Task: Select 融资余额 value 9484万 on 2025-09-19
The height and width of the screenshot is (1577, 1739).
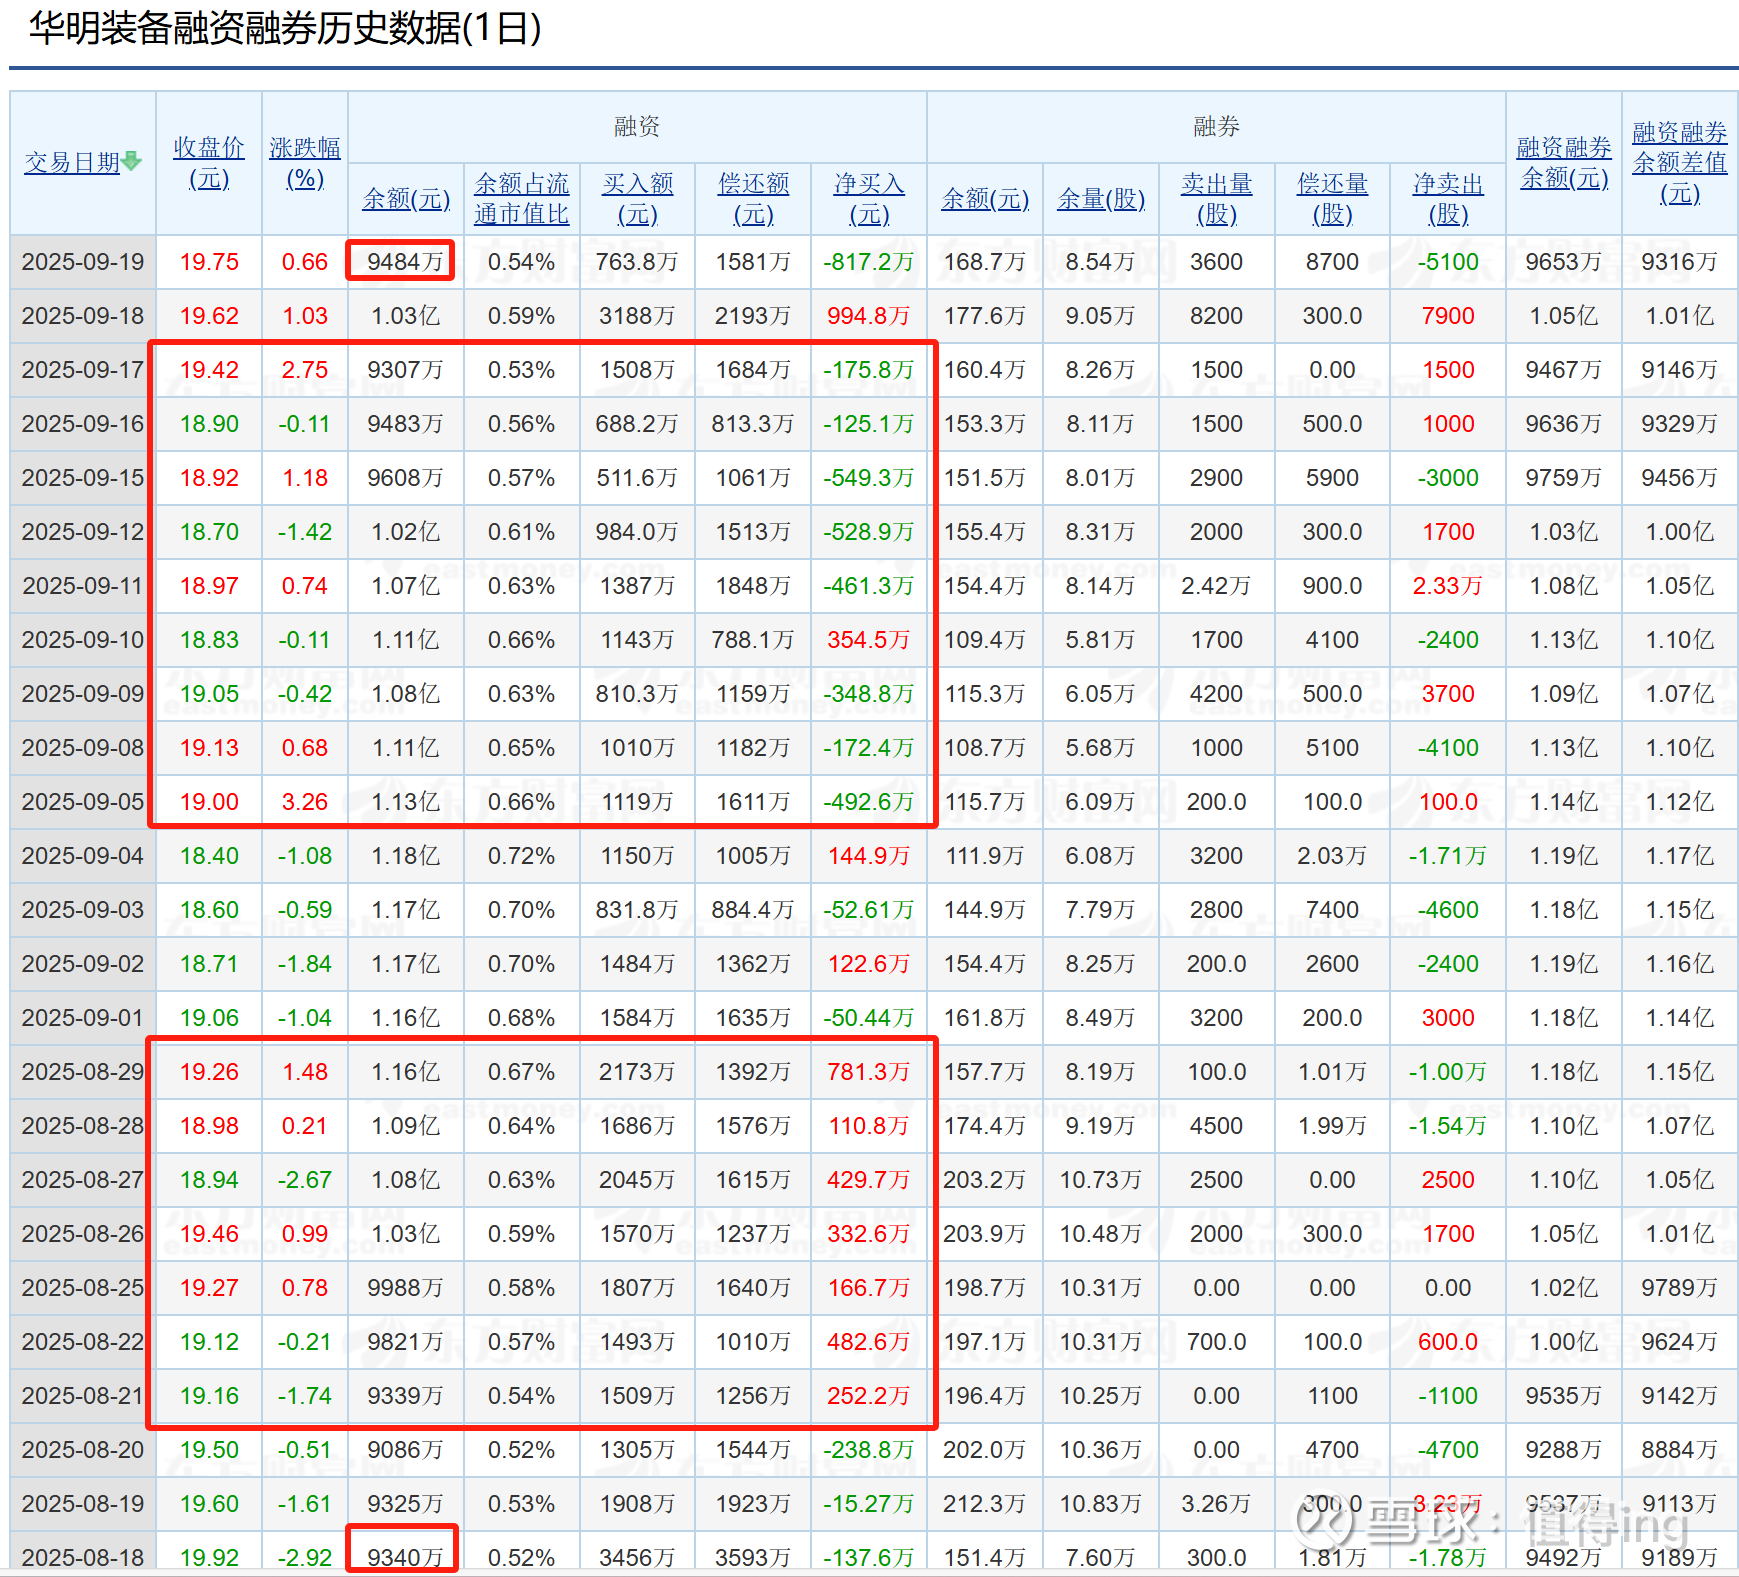Action: (x=405, y=262)
